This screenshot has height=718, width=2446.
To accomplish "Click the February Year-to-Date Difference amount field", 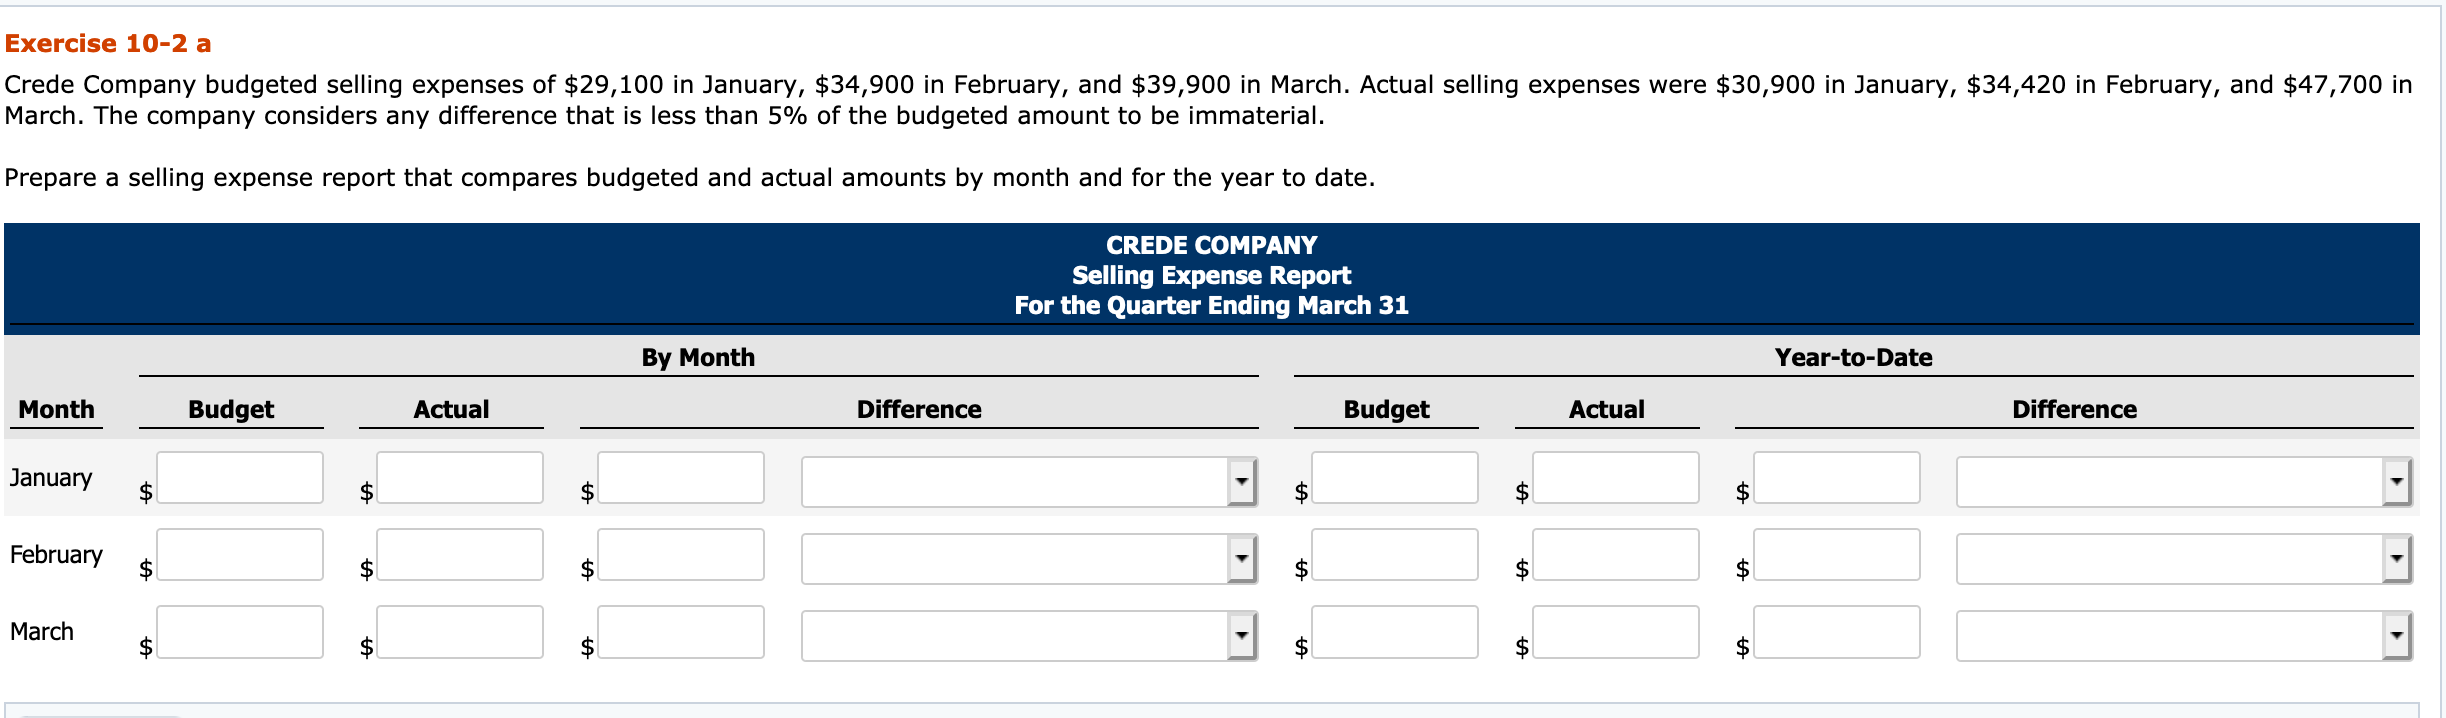I will pyautogui.click(x=1836, y=554).
